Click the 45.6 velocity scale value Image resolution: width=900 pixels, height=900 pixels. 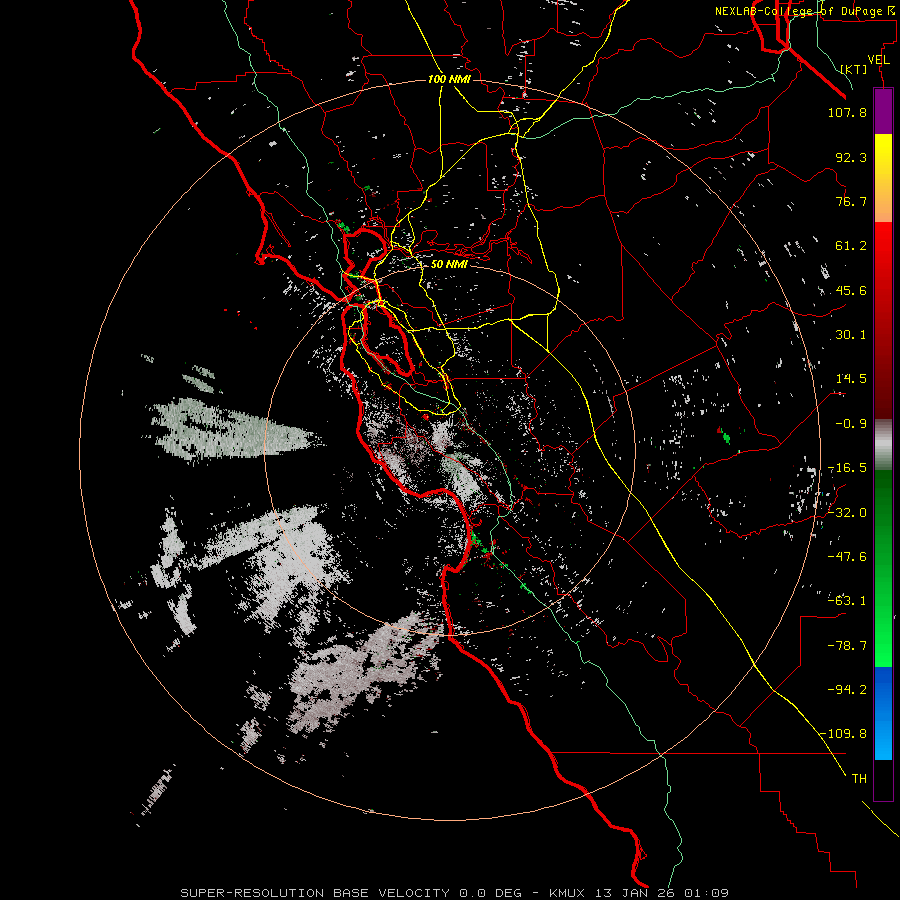[851, 290]
